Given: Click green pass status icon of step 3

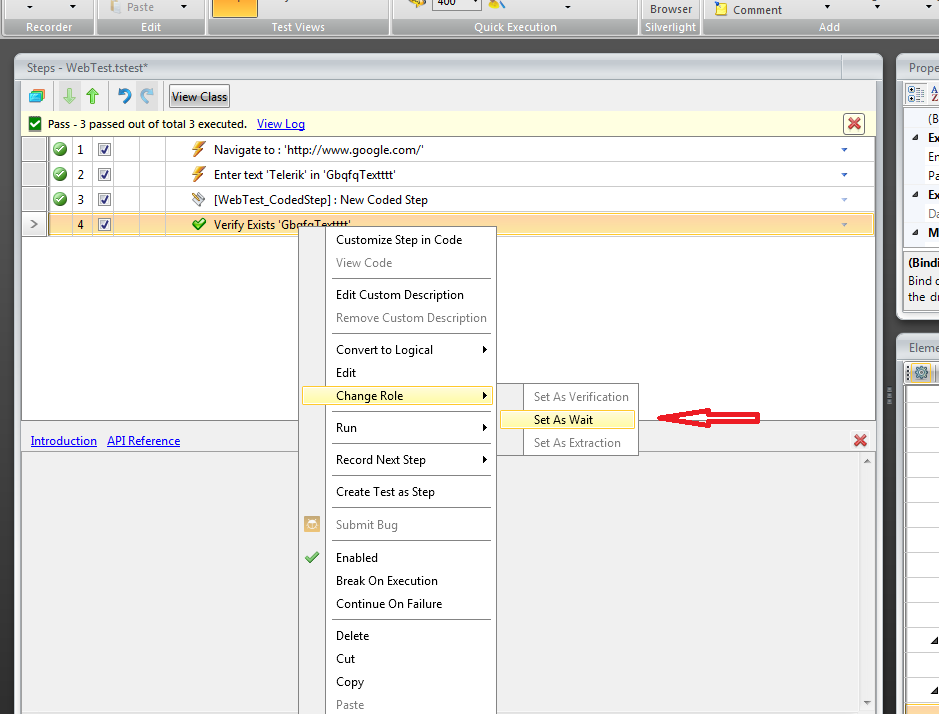Looking at the screenshot, I should 60,199.
